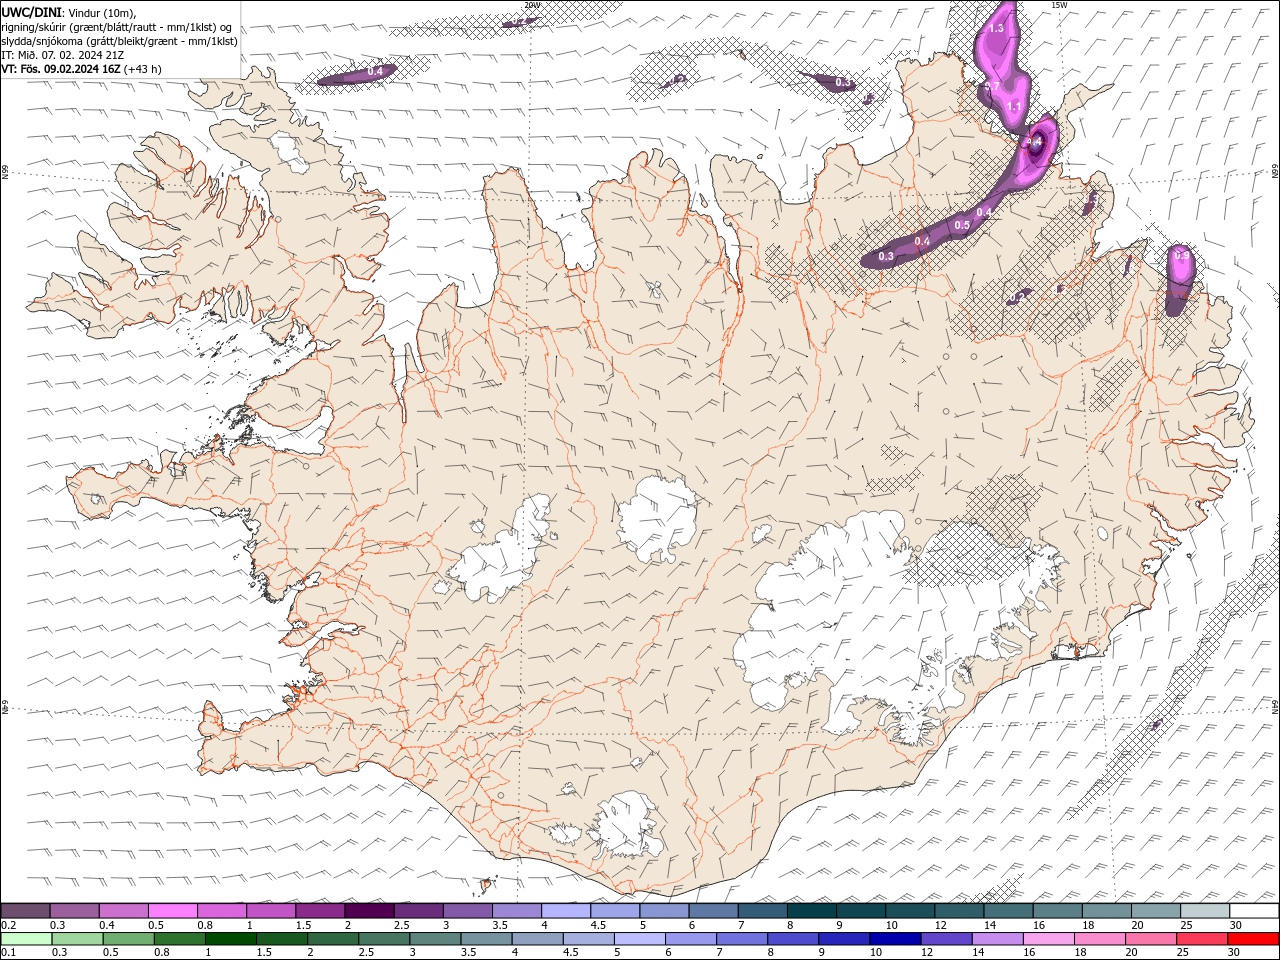Image resolution: width=1280 pixels, height=960 pixels.
Task: Click the 0.7 precipitation value on the map
Action: pyautogui.click(x=991, y=88)
